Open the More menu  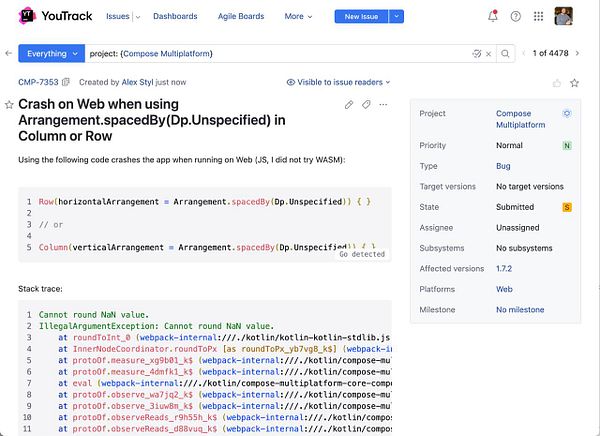(298, 16)
